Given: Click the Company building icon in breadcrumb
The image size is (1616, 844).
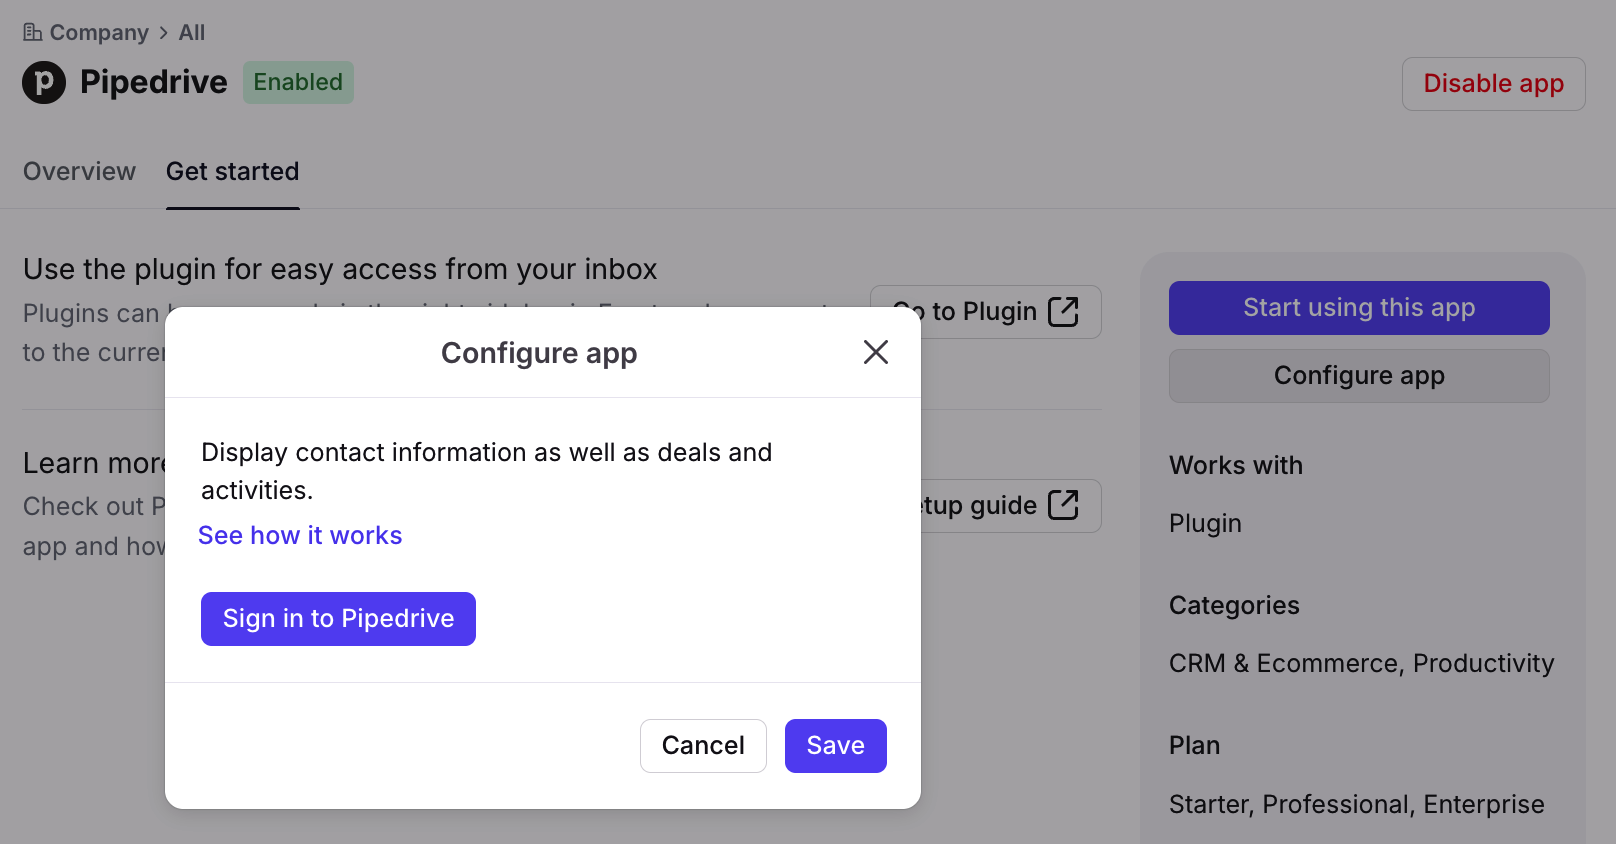Looking at the screenshot, I should point(33,33).
